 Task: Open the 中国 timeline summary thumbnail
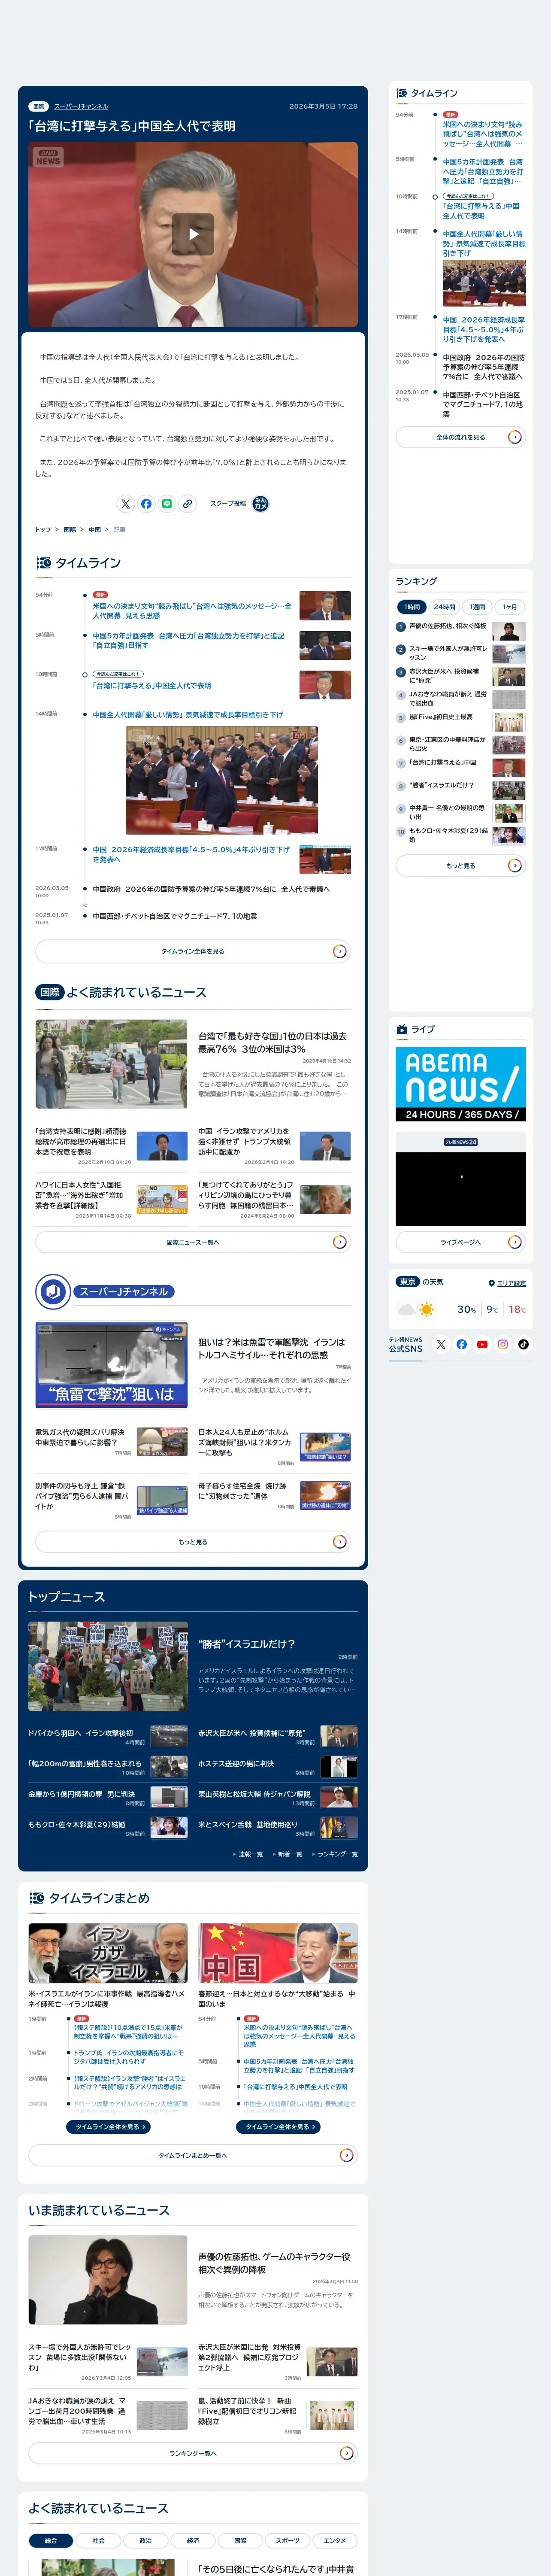click(x=278, y=1954)
